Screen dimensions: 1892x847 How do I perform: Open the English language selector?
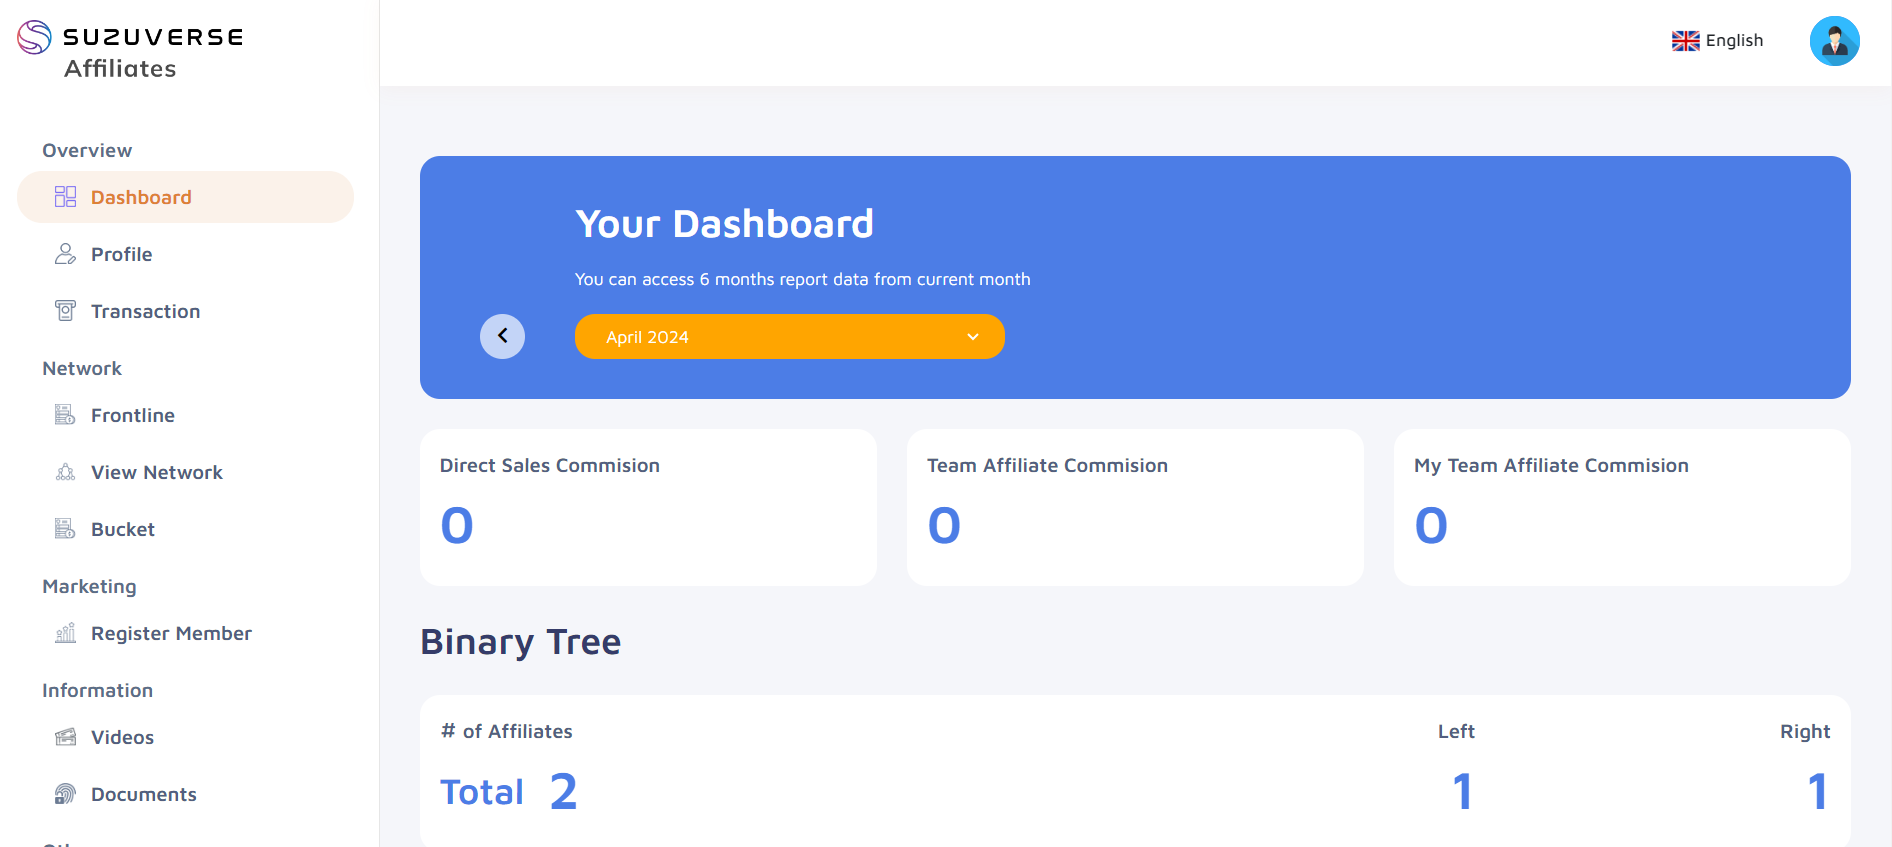[x=1717, y=41]
